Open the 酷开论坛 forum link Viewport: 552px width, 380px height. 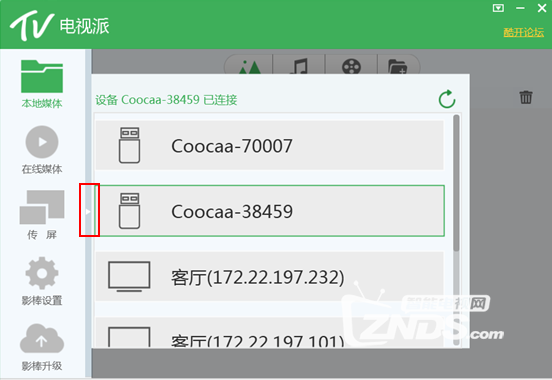coord(523,32)
